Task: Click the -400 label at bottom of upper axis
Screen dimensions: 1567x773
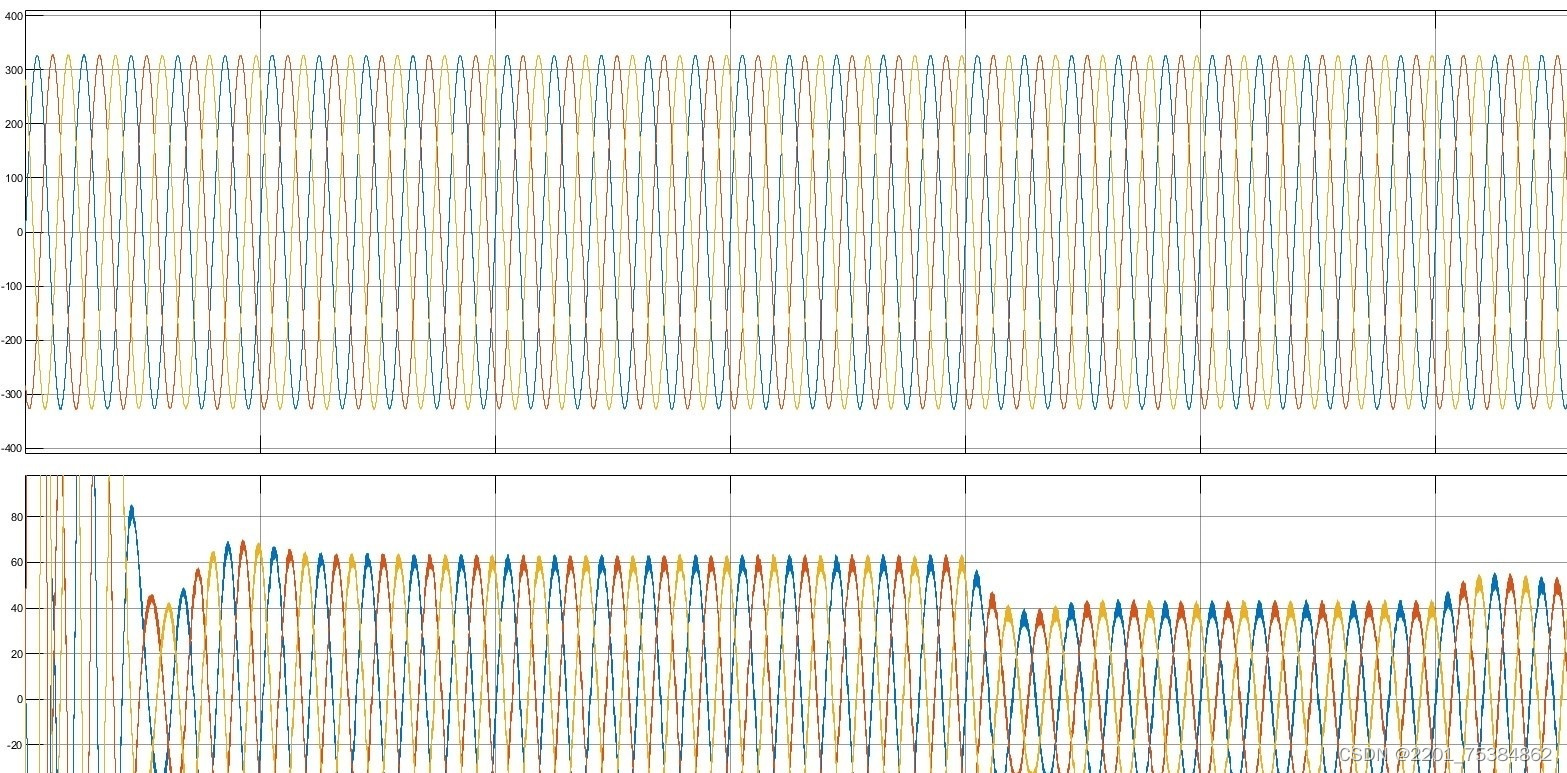Action: (x=10, y=448)
